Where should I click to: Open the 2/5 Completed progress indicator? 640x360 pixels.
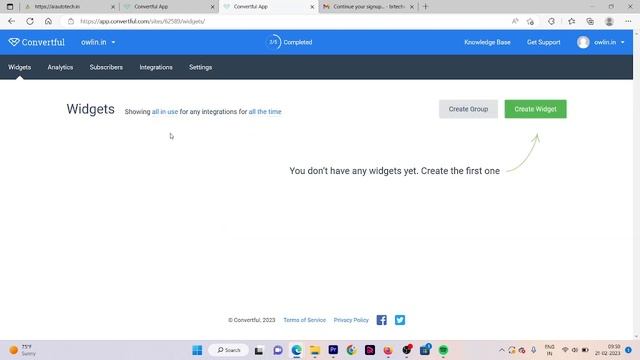point(289,42)
